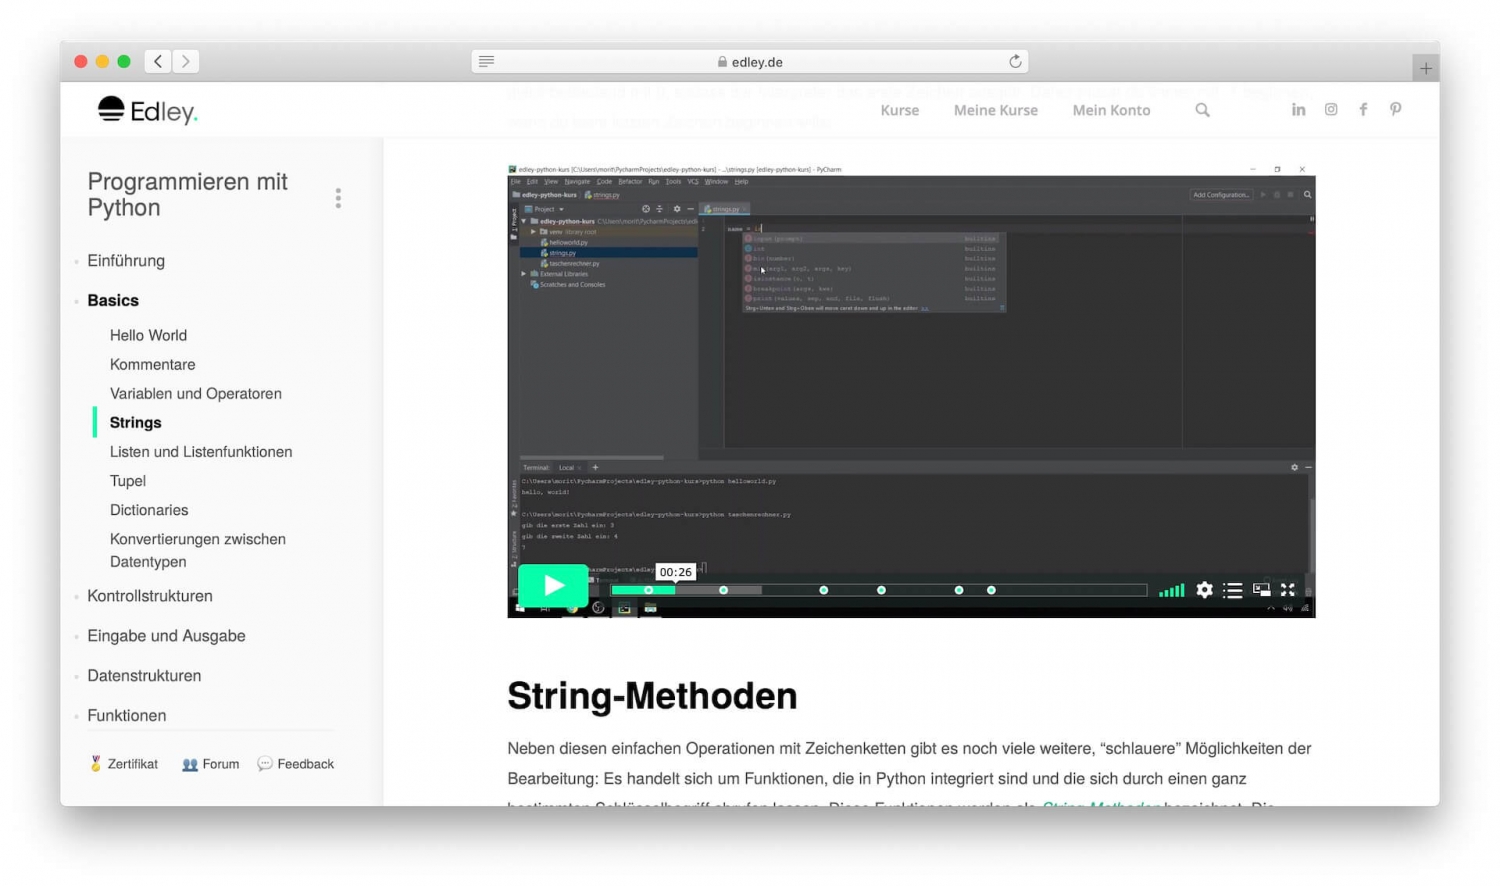Open the three-dot menu beside Programmieren mit Python
1500x886 pixels.
tap(338, 198)
